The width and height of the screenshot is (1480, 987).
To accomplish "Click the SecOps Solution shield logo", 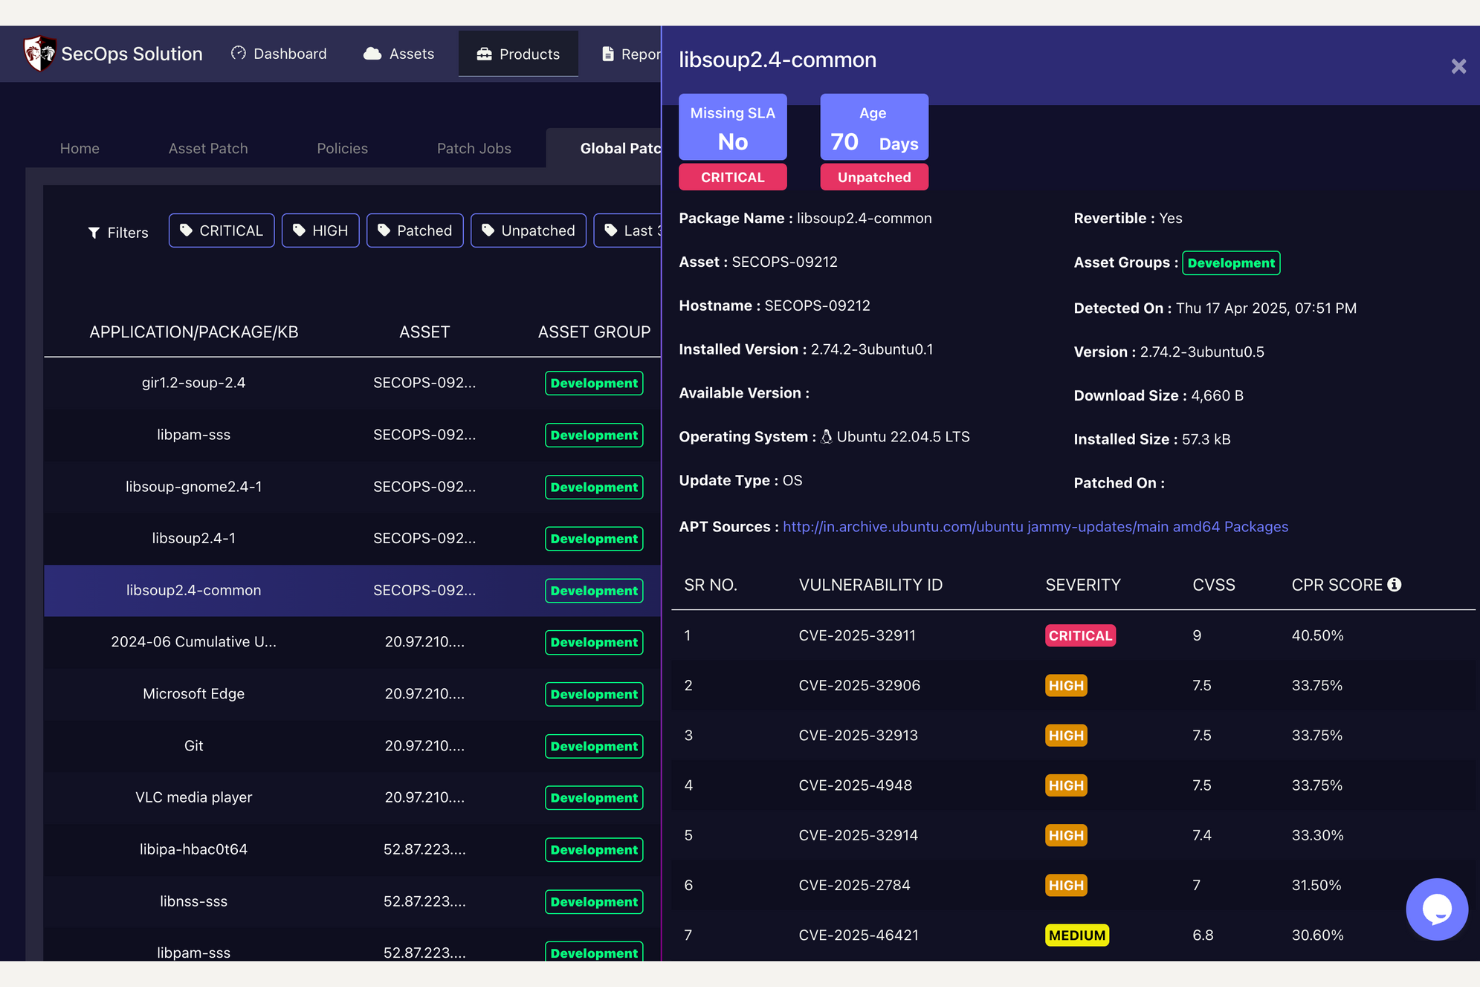I will tap(39, 52).
